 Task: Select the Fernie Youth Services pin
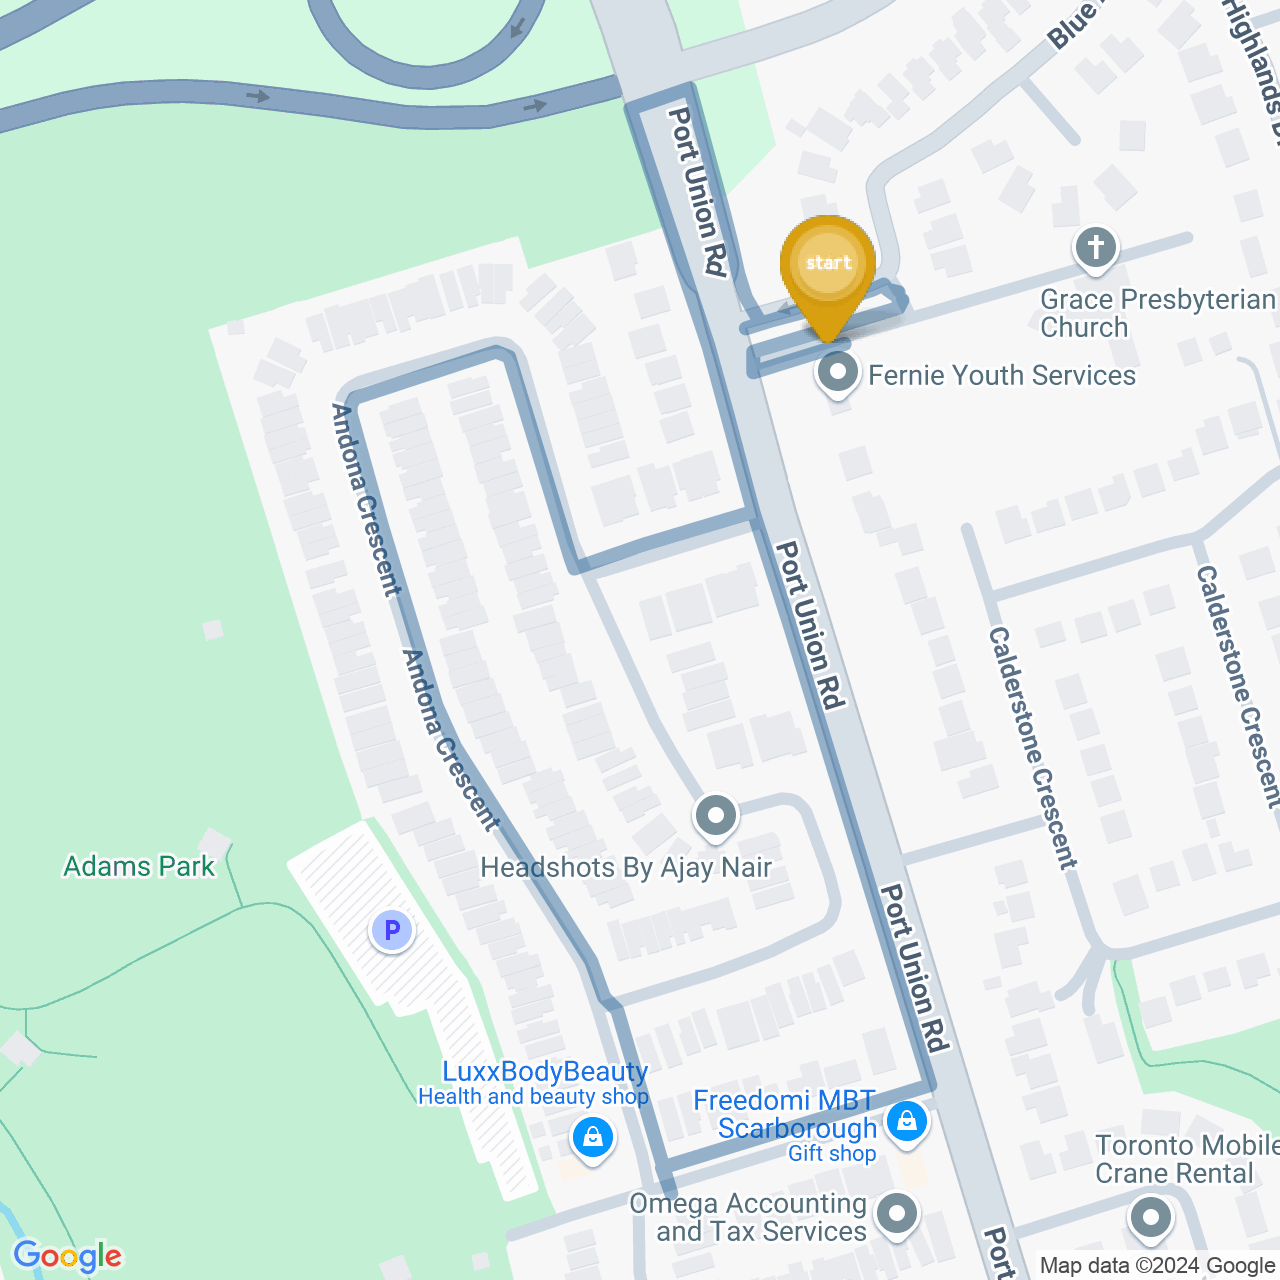pyautogui.click(x=838, y=375)
